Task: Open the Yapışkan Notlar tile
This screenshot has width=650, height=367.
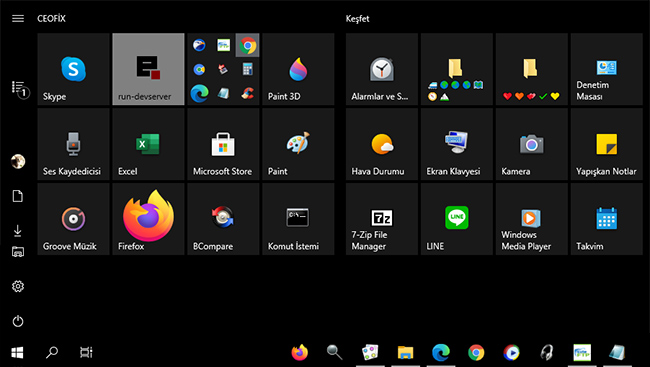Action: [x=606, y=144]
